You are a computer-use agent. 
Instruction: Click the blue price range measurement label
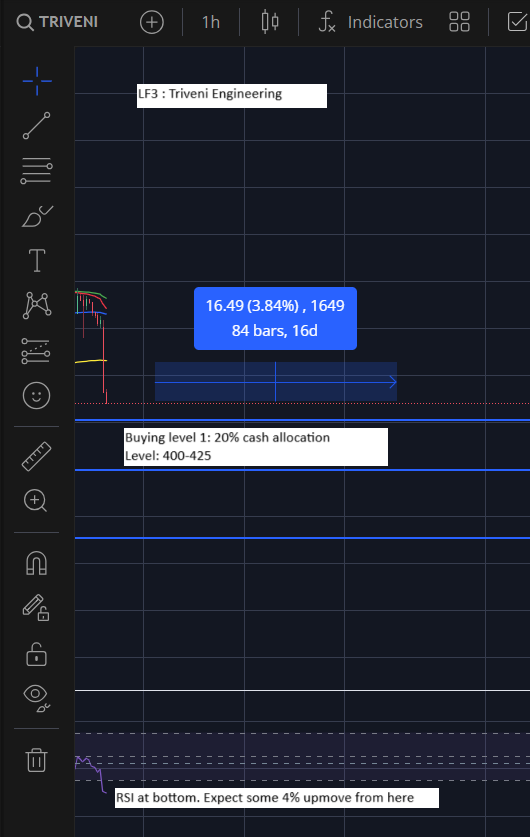(275, 318)
